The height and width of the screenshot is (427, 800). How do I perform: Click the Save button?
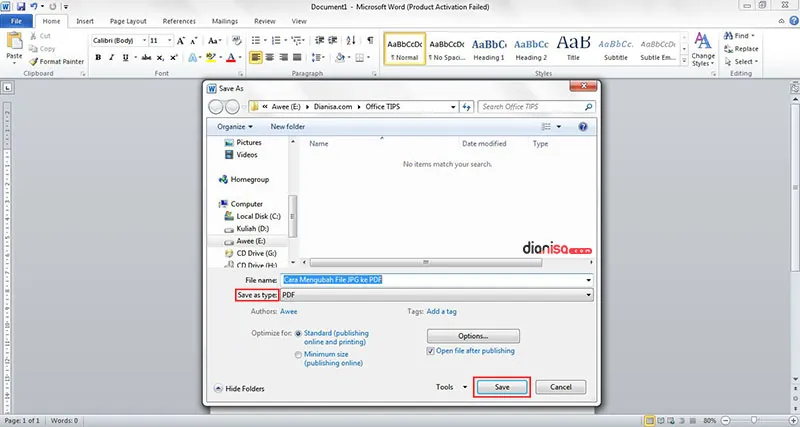[502, 387]
